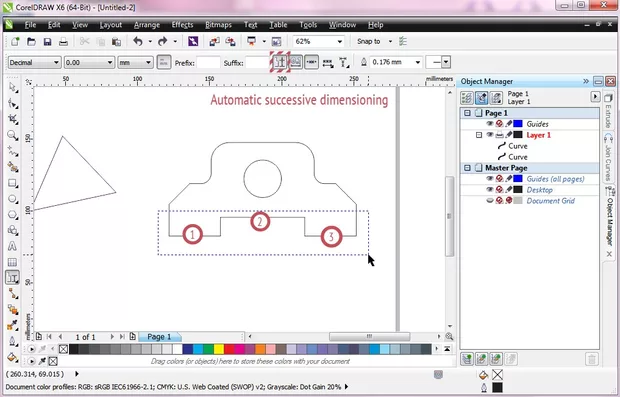Screen dimensions: 620x397
Task: Select the Shape edit tool
Action: 13,104
